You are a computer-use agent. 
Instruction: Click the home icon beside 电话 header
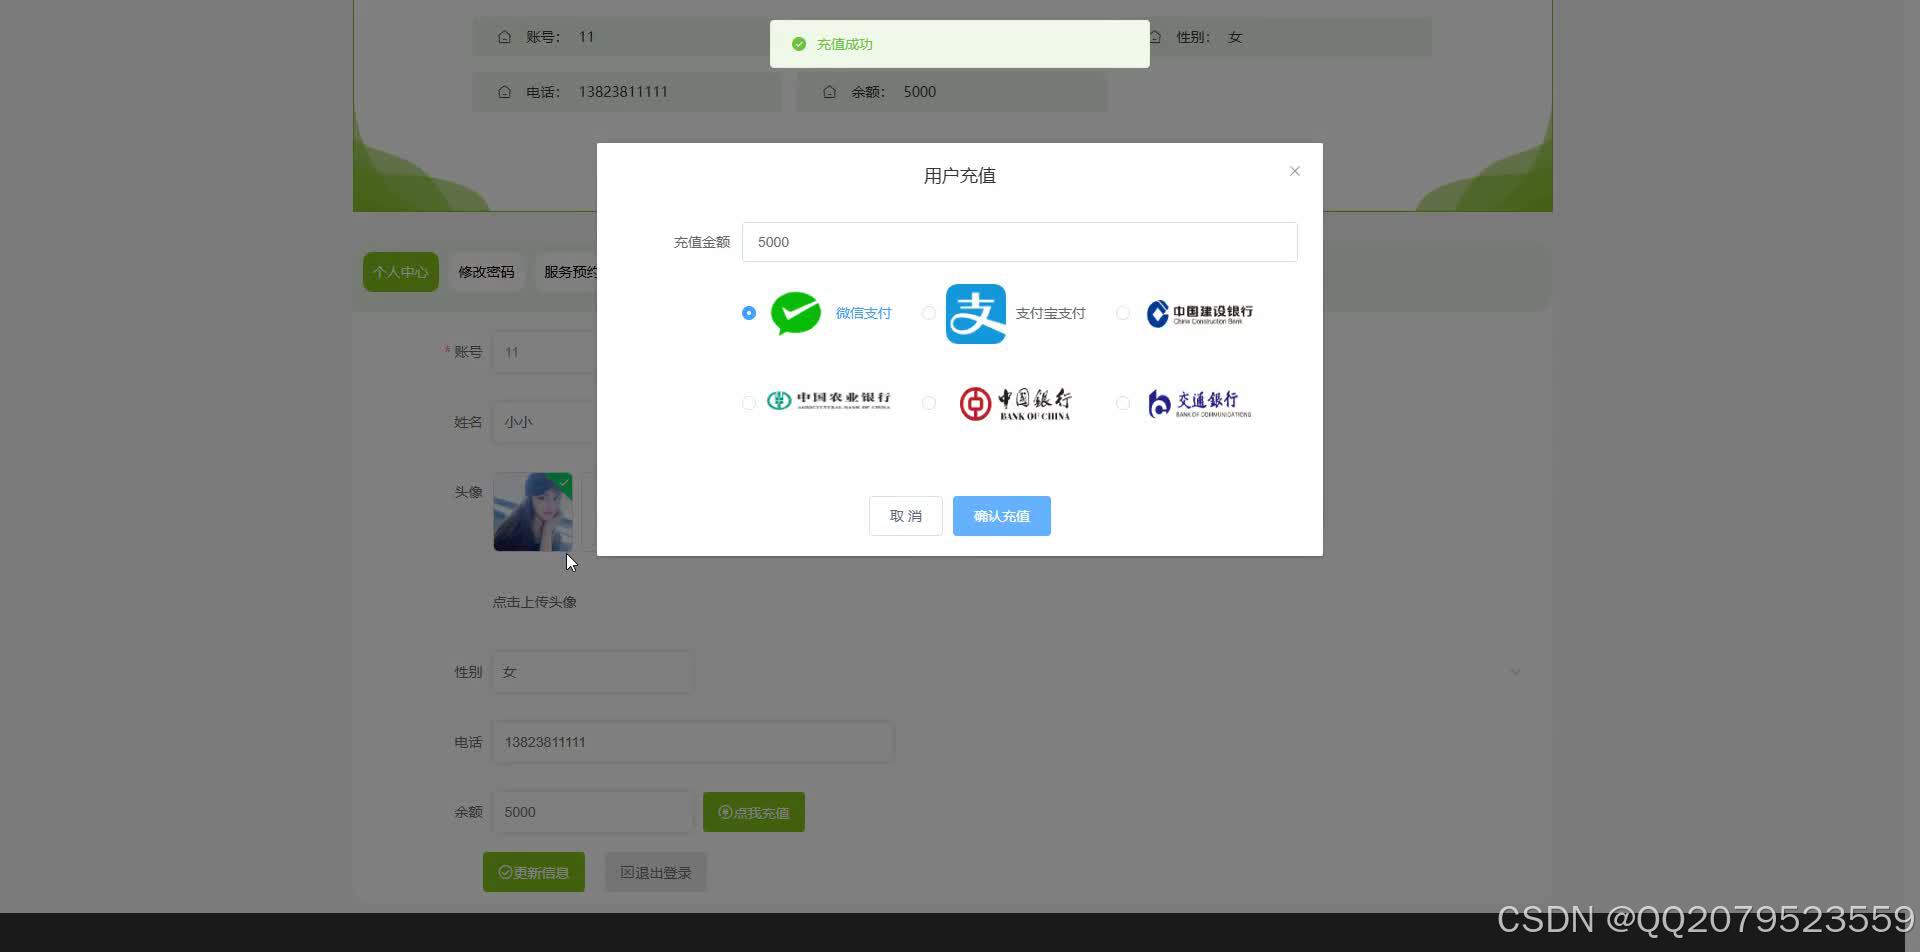tap(505, 92)
